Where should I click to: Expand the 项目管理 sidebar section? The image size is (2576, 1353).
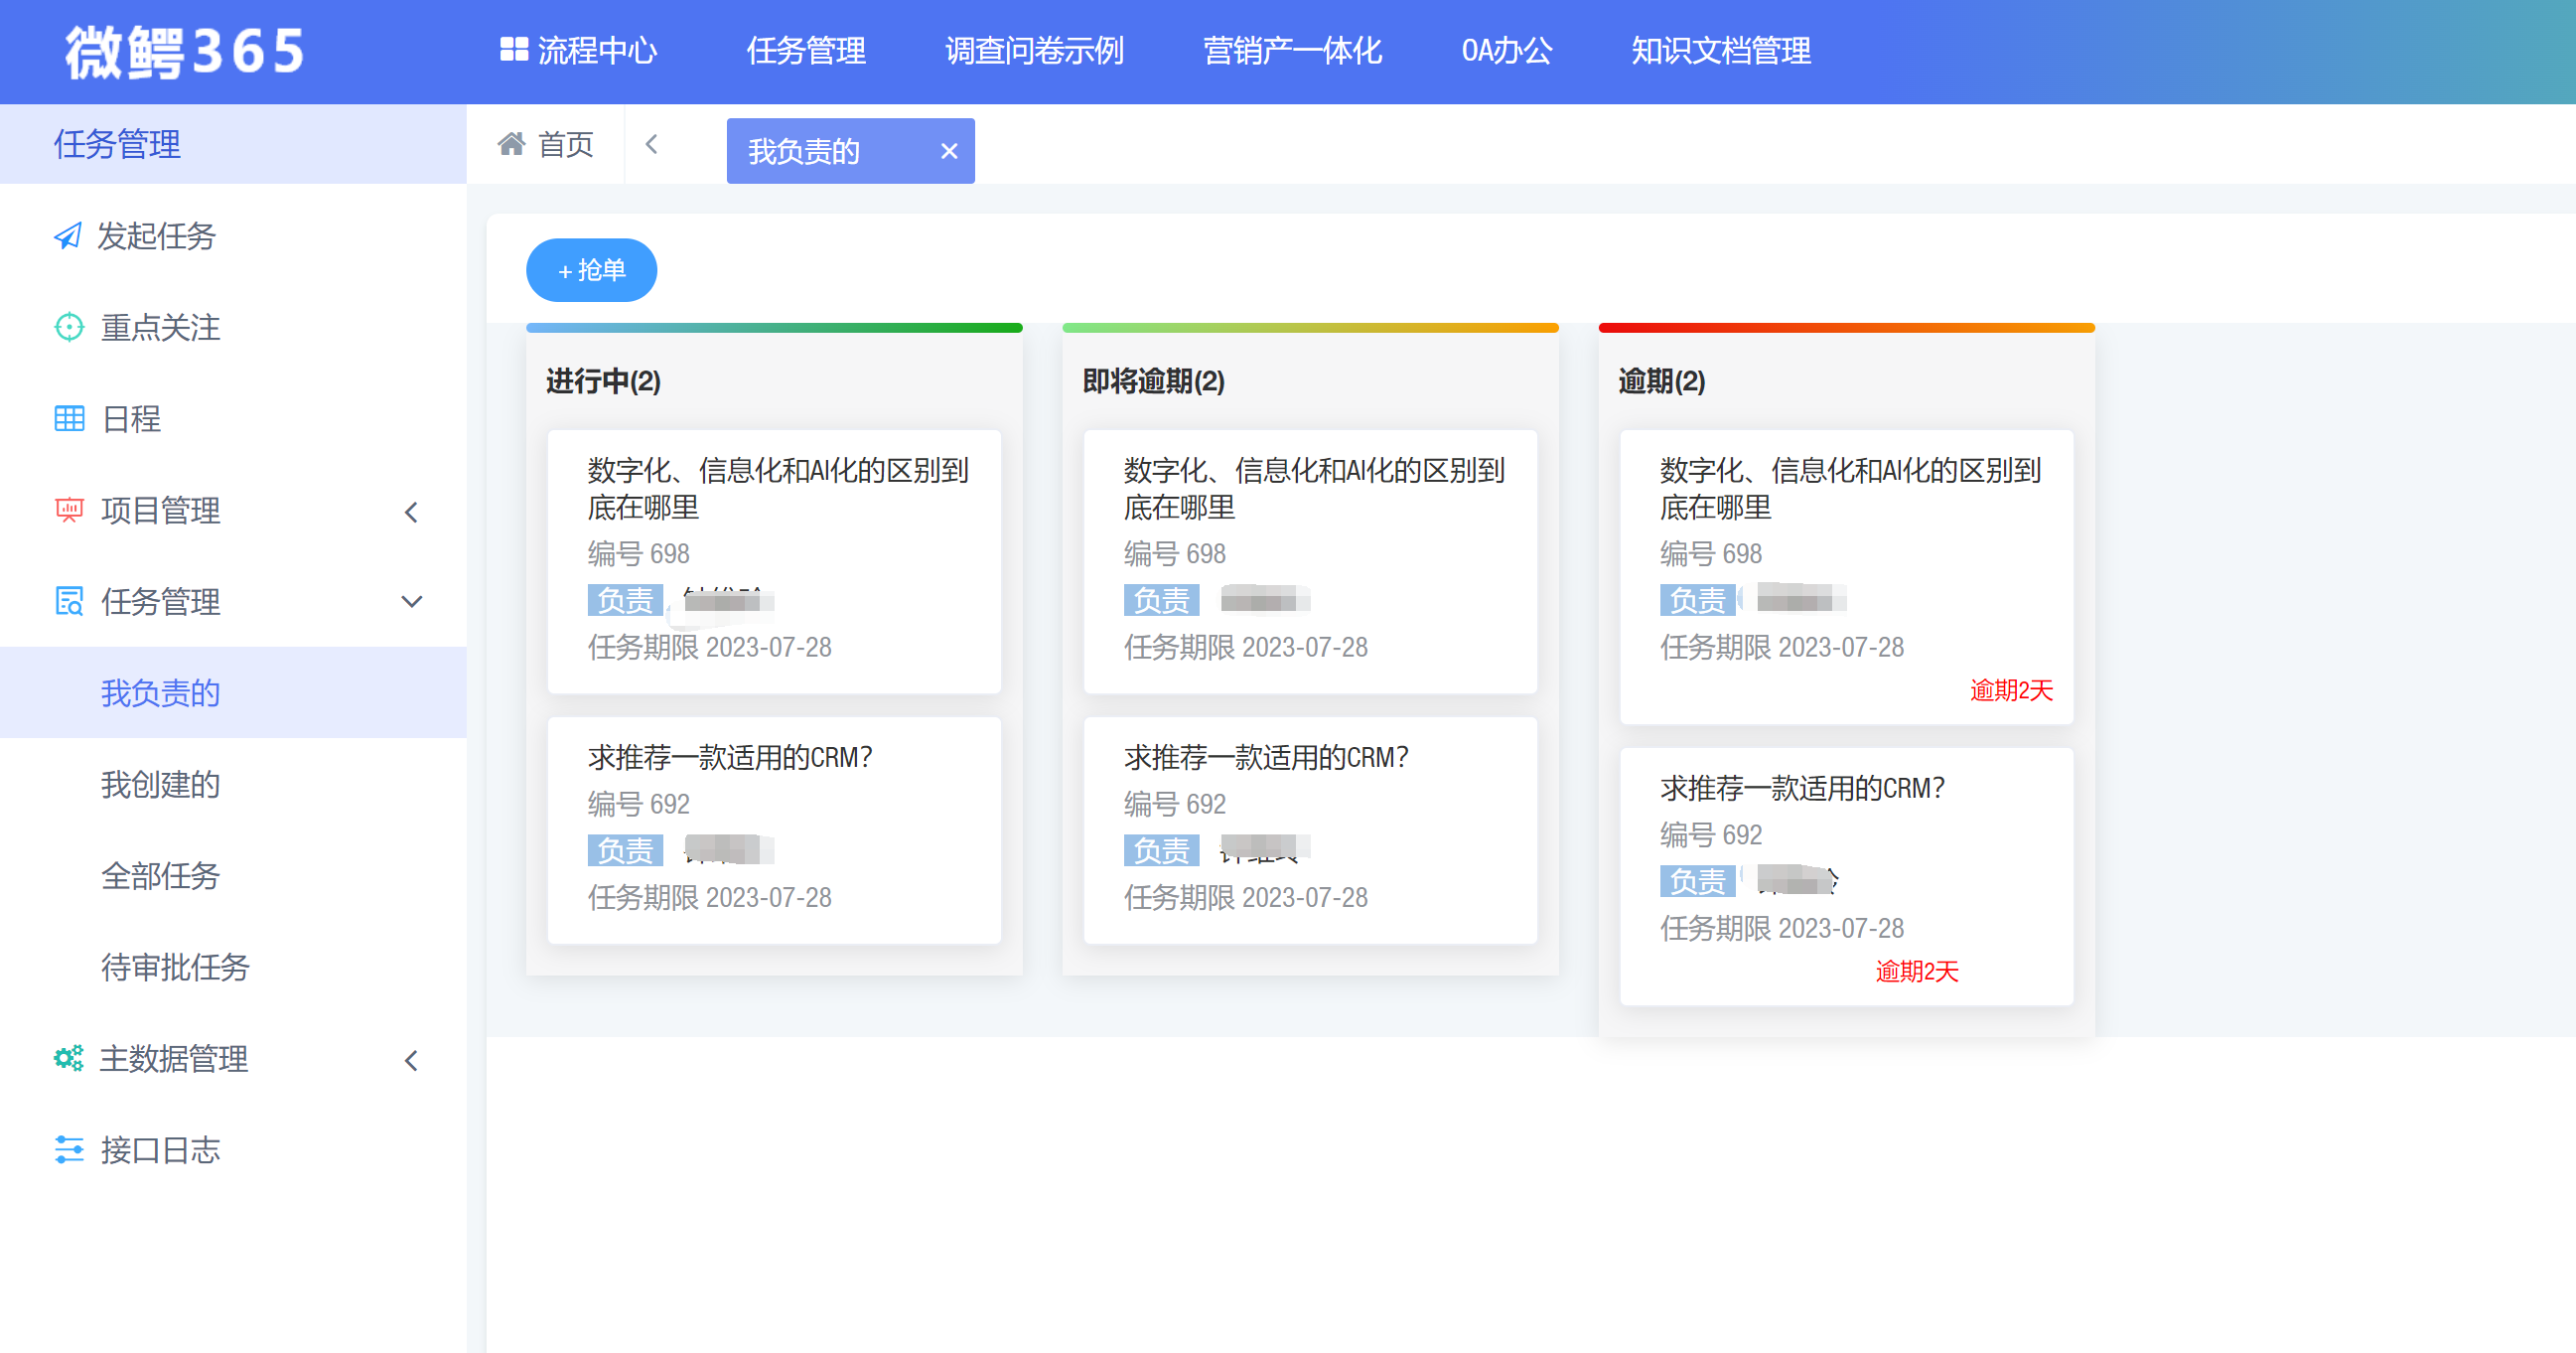coord(411,512)
